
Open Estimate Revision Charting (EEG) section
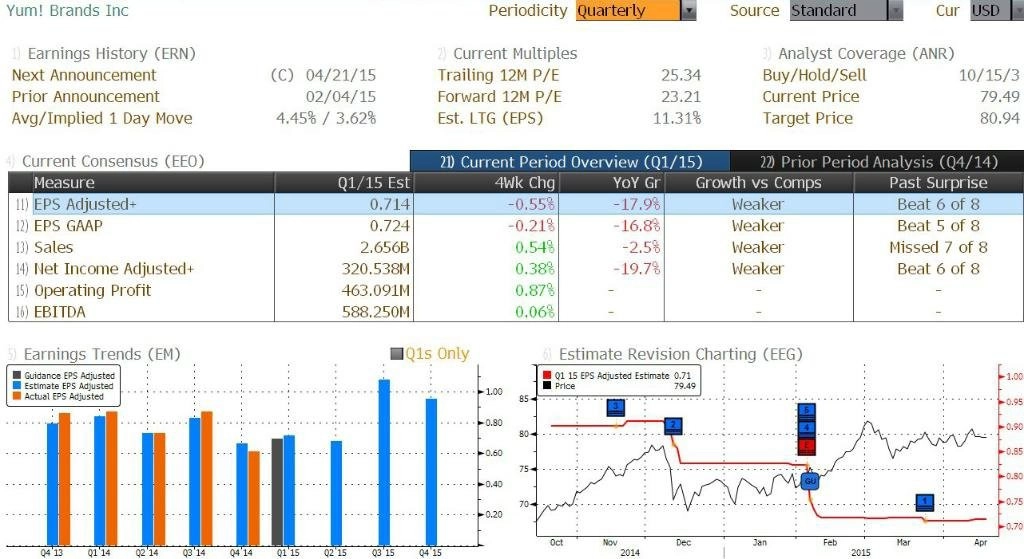tap(680, 354)
